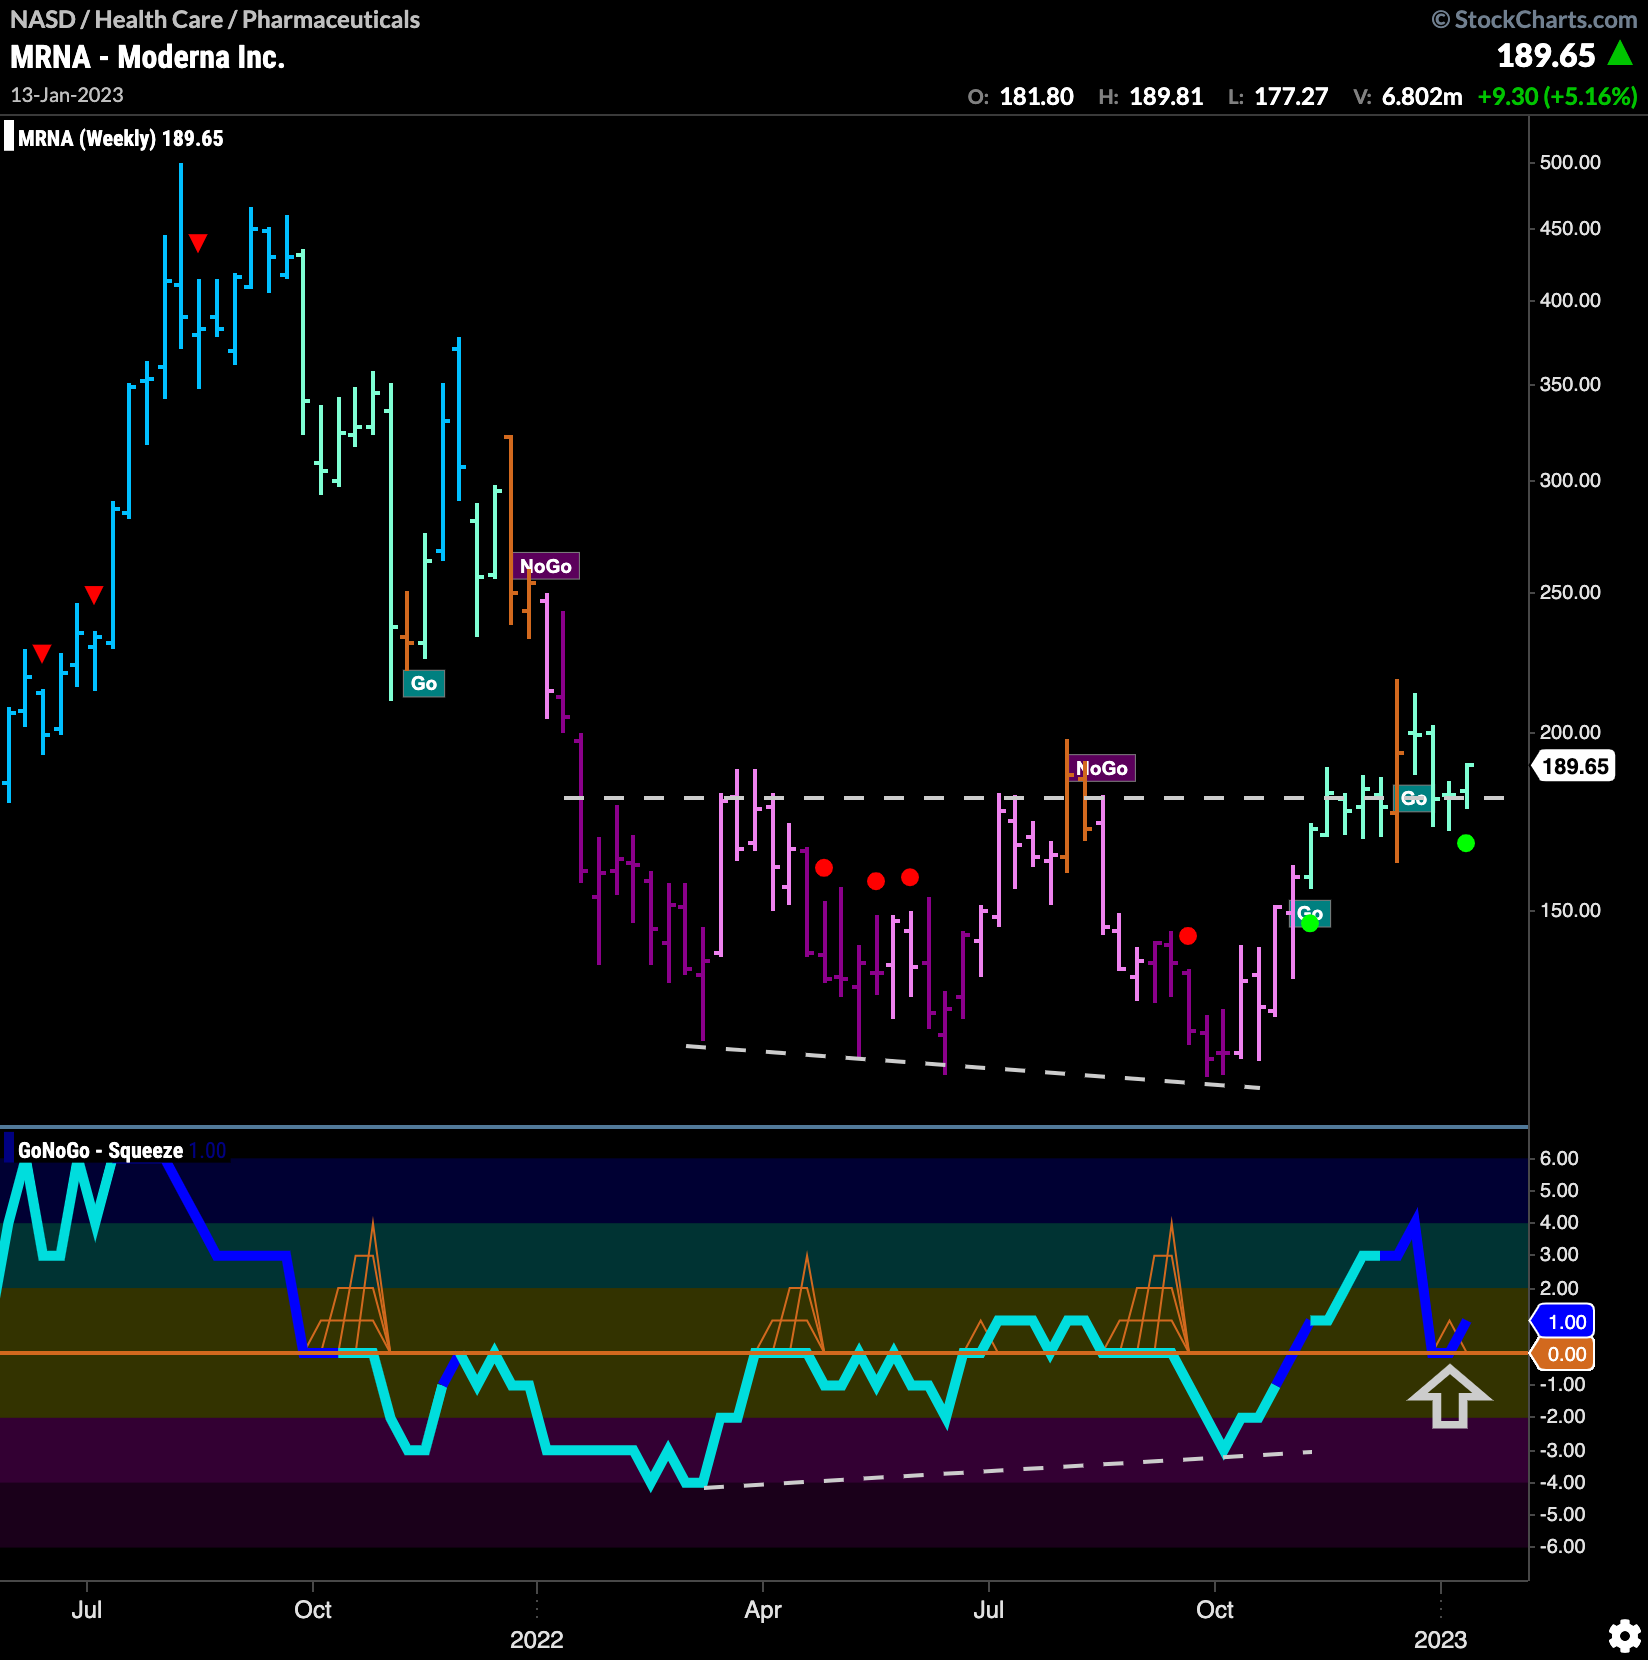Click the Go label near 150.00 level

point(1310,913)
